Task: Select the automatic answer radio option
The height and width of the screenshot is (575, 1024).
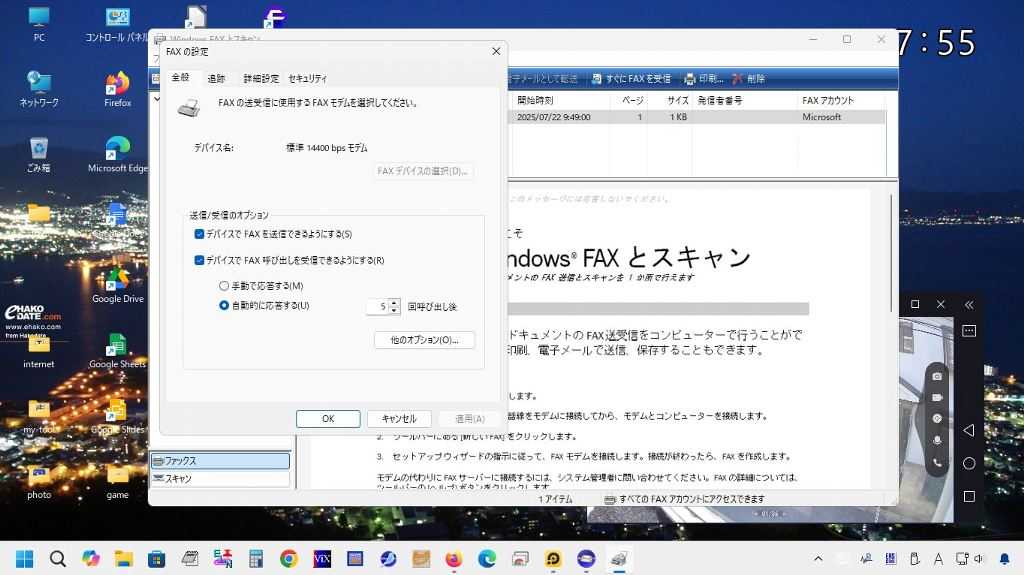Action: (224, 306)
